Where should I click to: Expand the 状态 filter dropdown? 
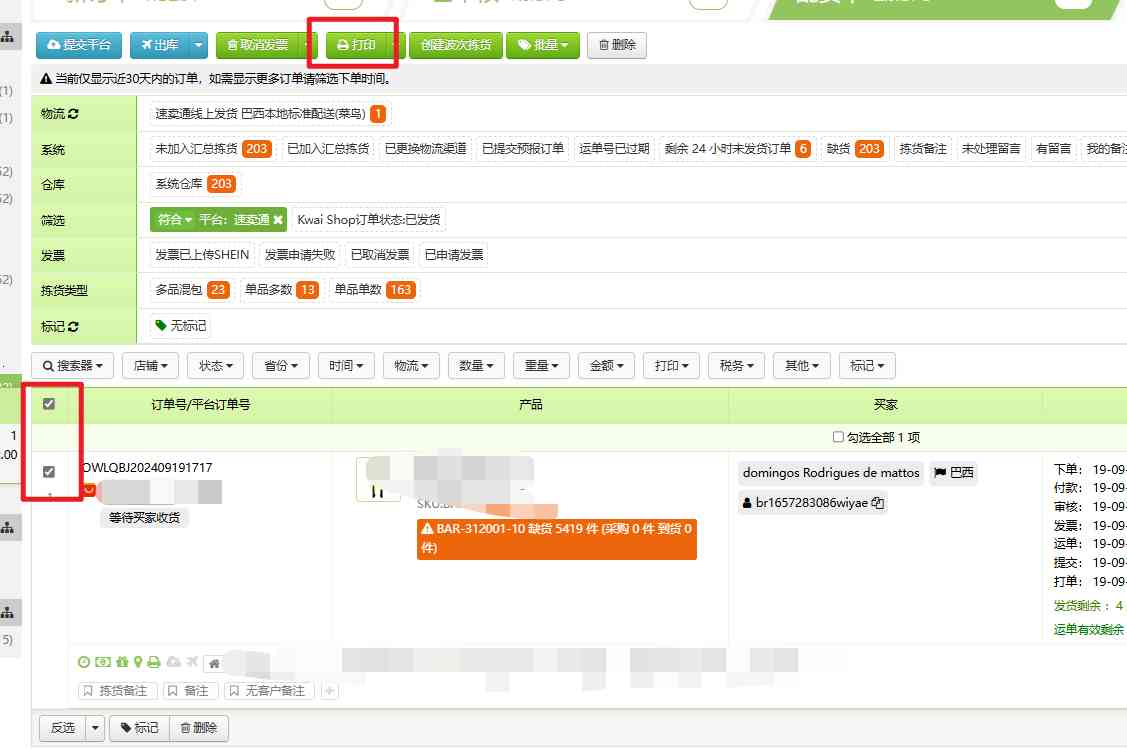coord(215,365)
